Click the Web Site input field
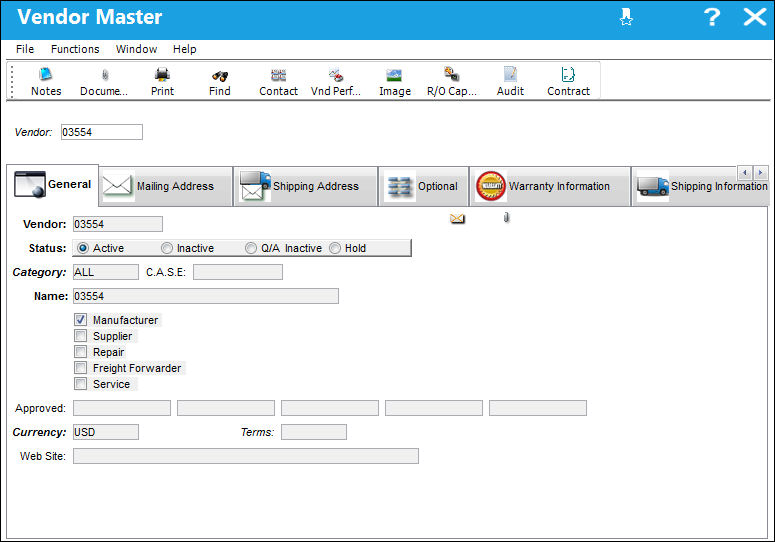 [246, 456]
